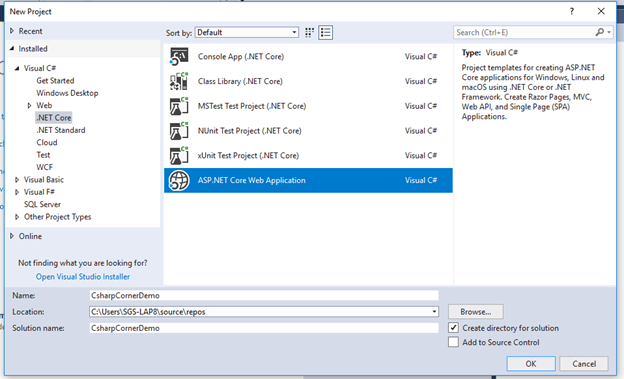Open the Location path dropdown arrow
Viewport: 624px width, 379px height.
pyautogui.click(x=434, y=312)
